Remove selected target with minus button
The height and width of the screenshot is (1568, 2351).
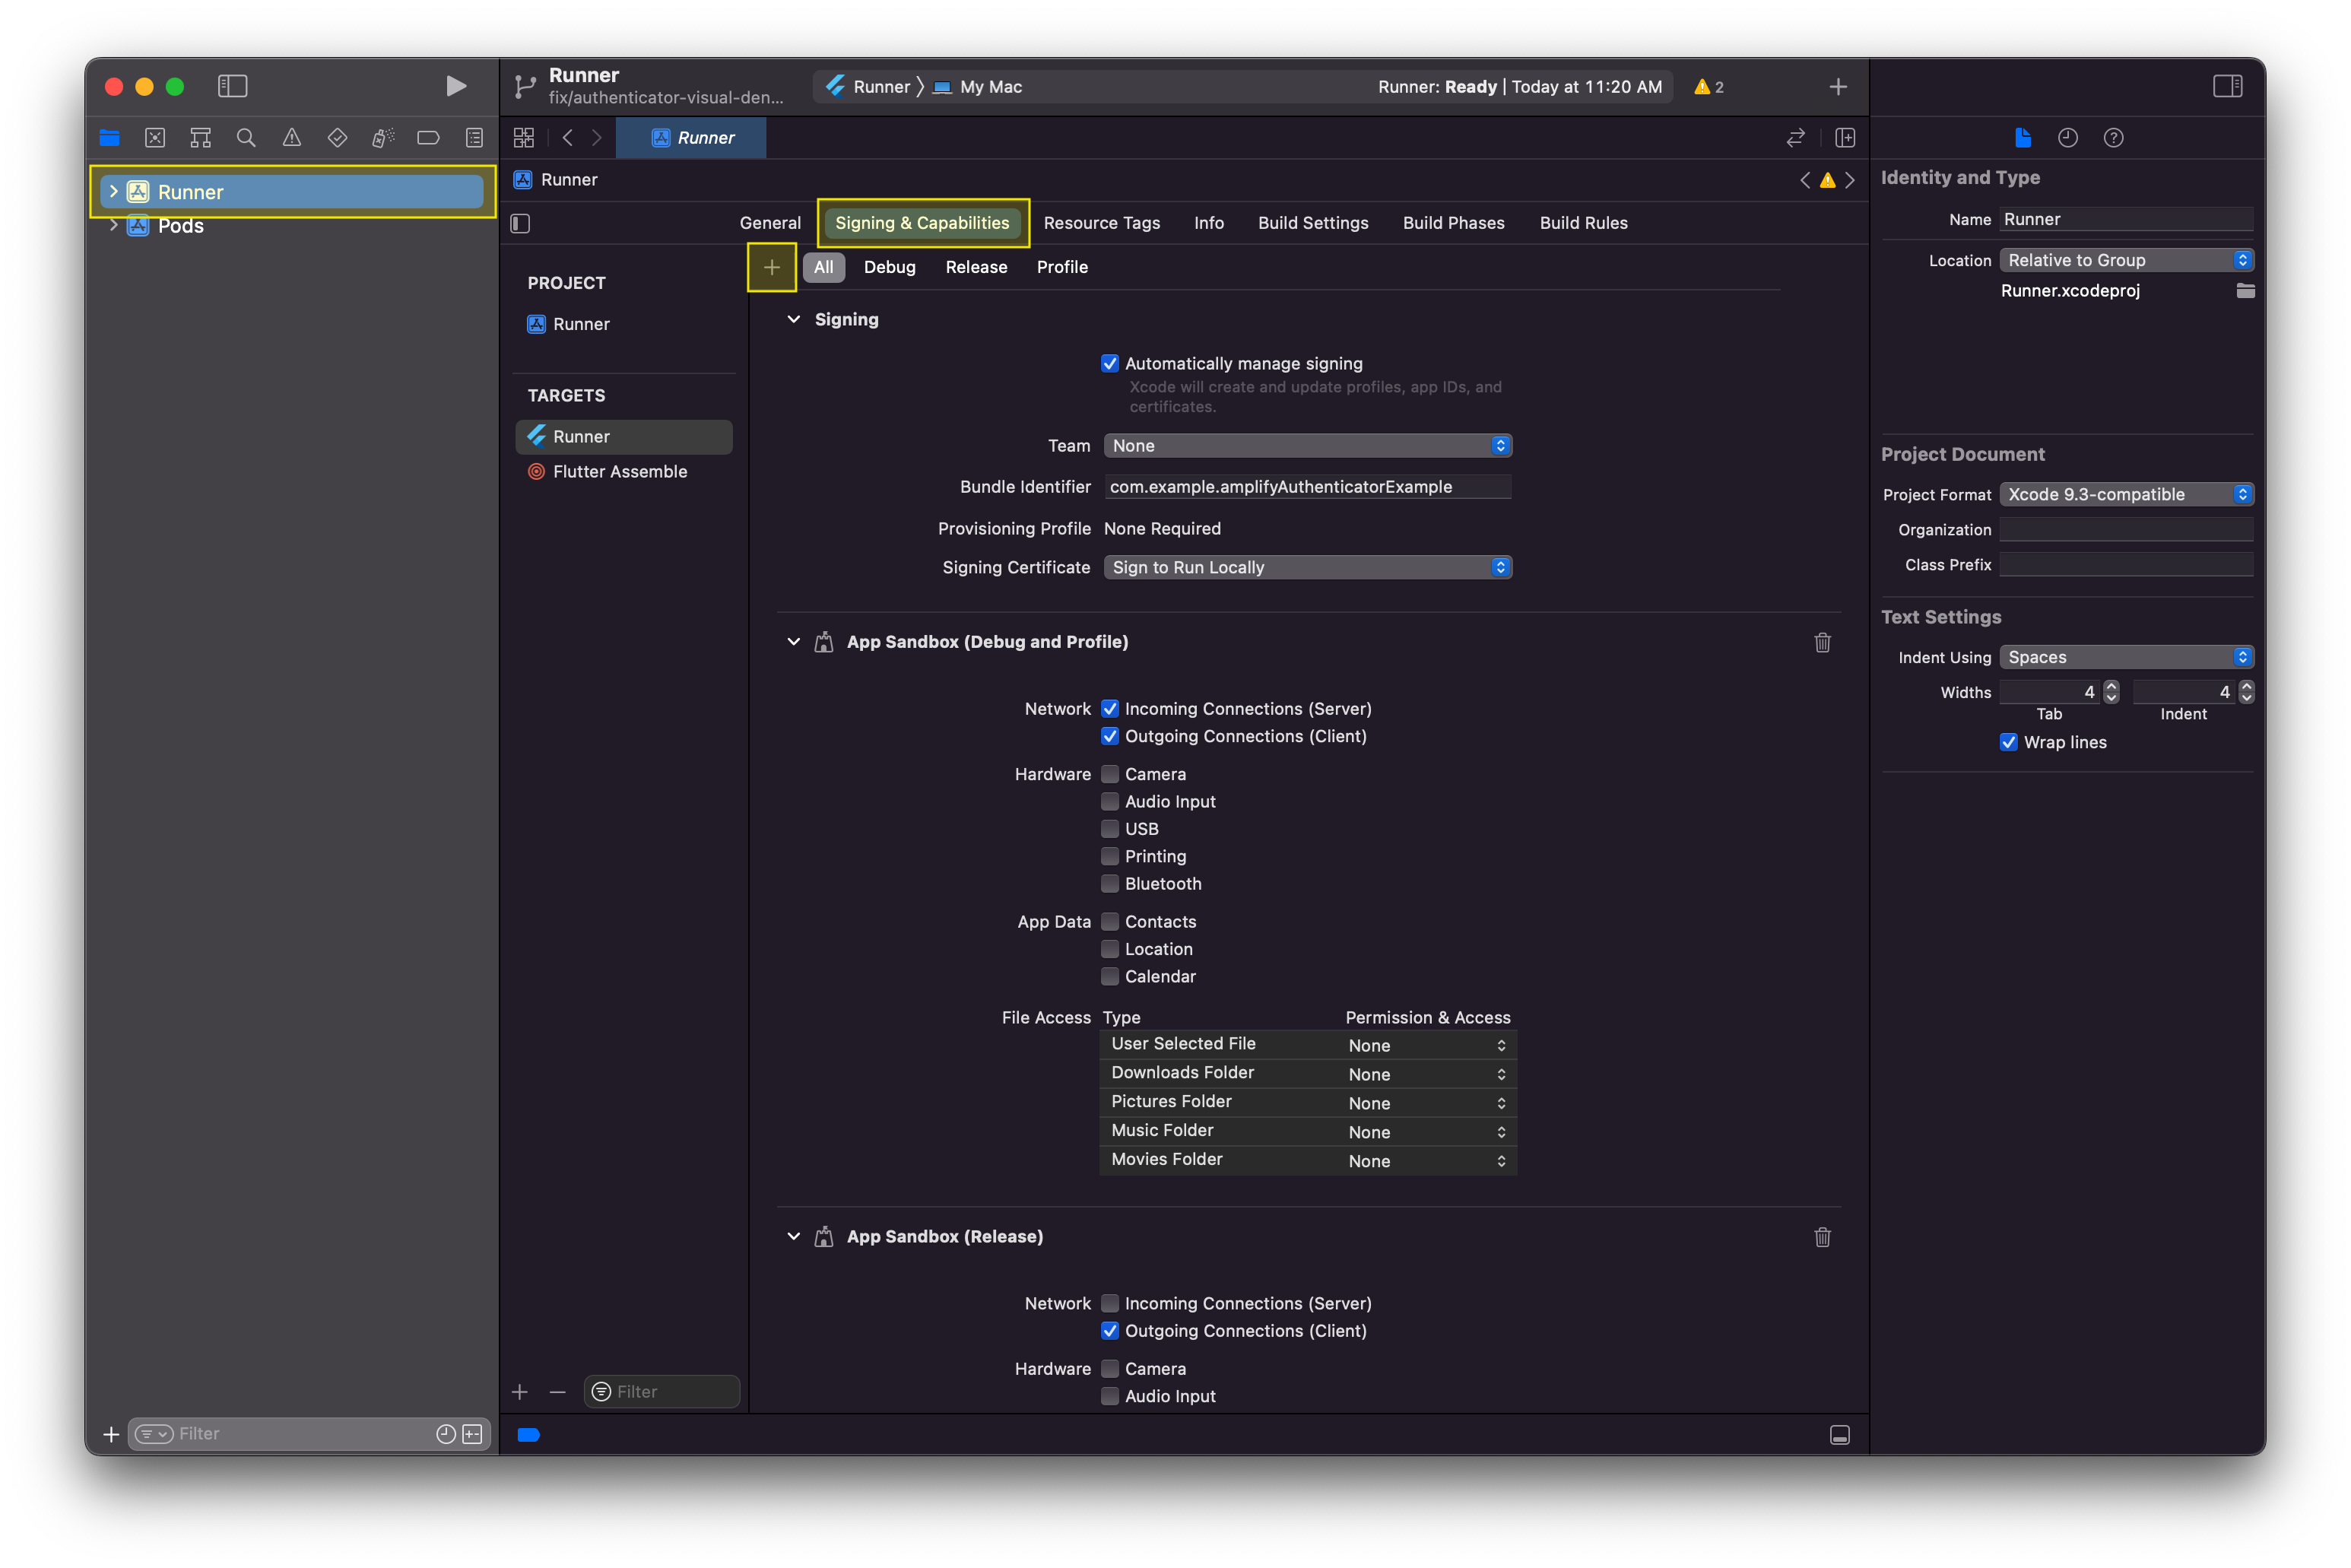(x=558, y=1393)
